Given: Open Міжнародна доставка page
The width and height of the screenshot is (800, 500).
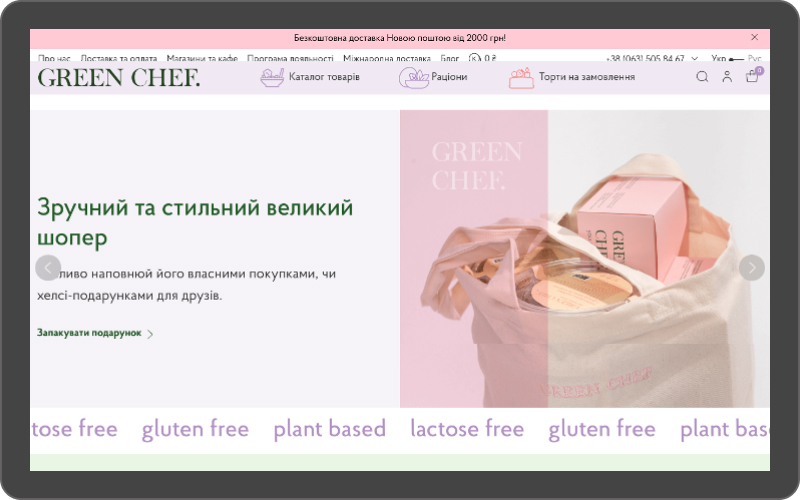Looking at the screenshot, I should click(x=387, y=58).
